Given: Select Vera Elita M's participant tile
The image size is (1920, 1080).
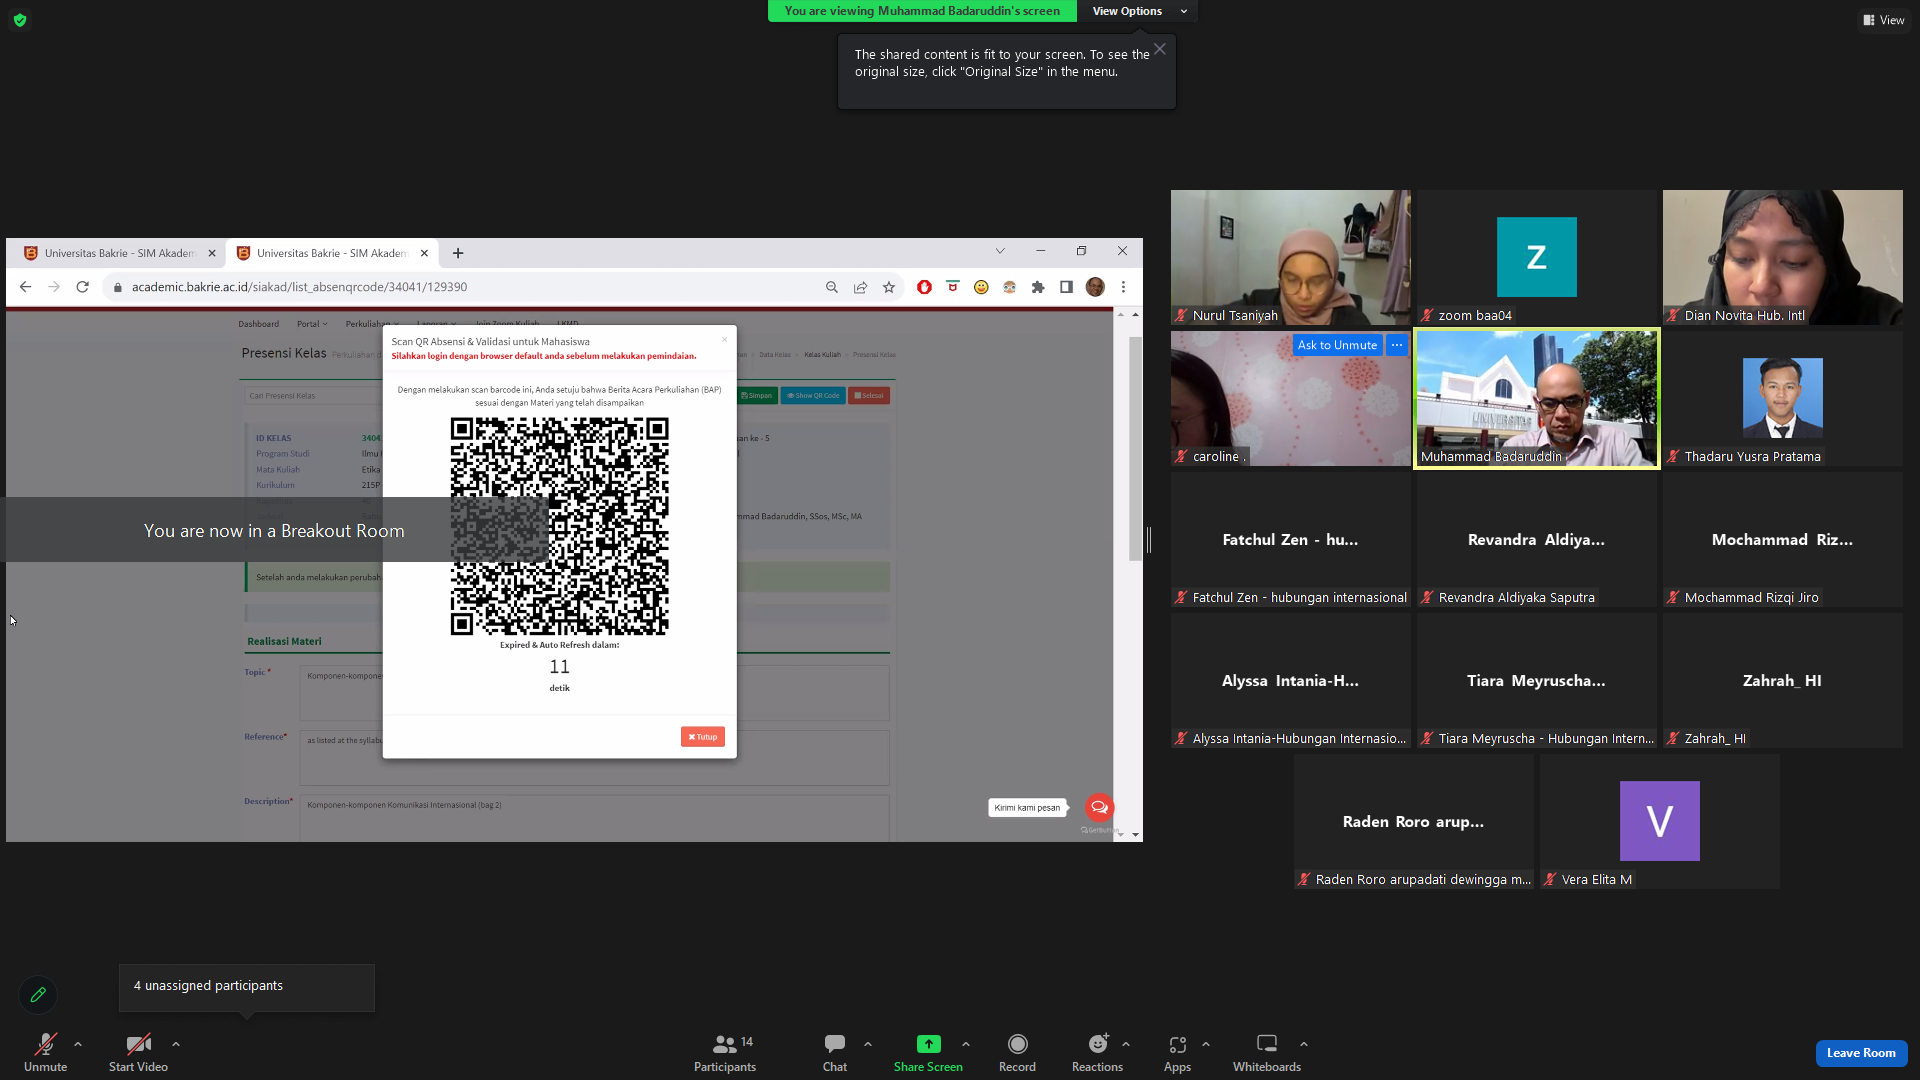Looking at the screenshot, I should tap(1659, 821).
